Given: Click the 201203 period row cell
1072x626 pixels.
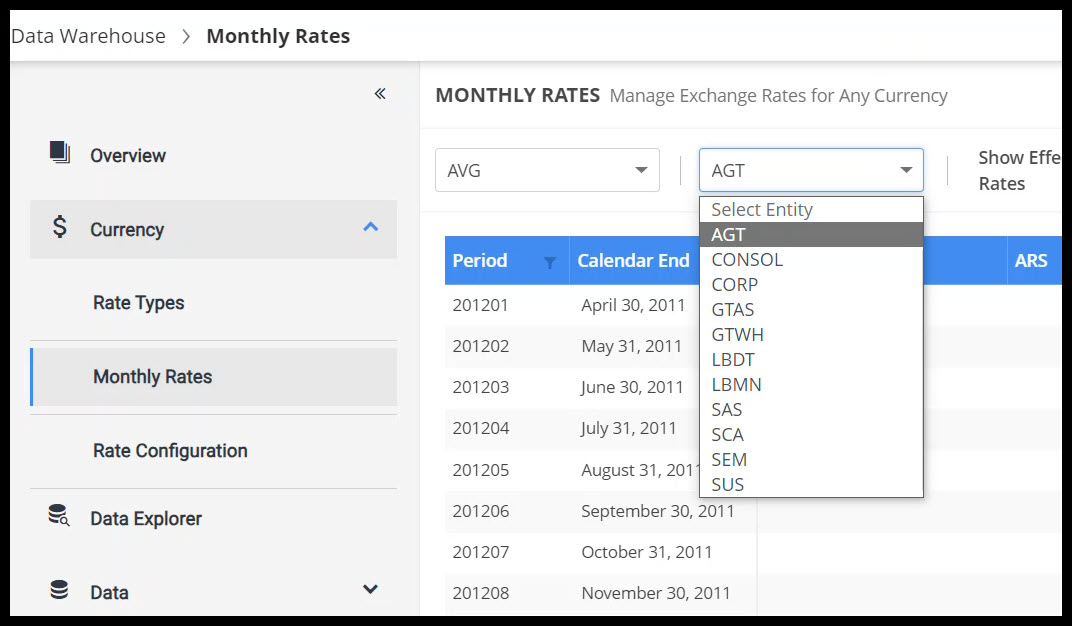Looking at the screenshot, I should [481, 387].
